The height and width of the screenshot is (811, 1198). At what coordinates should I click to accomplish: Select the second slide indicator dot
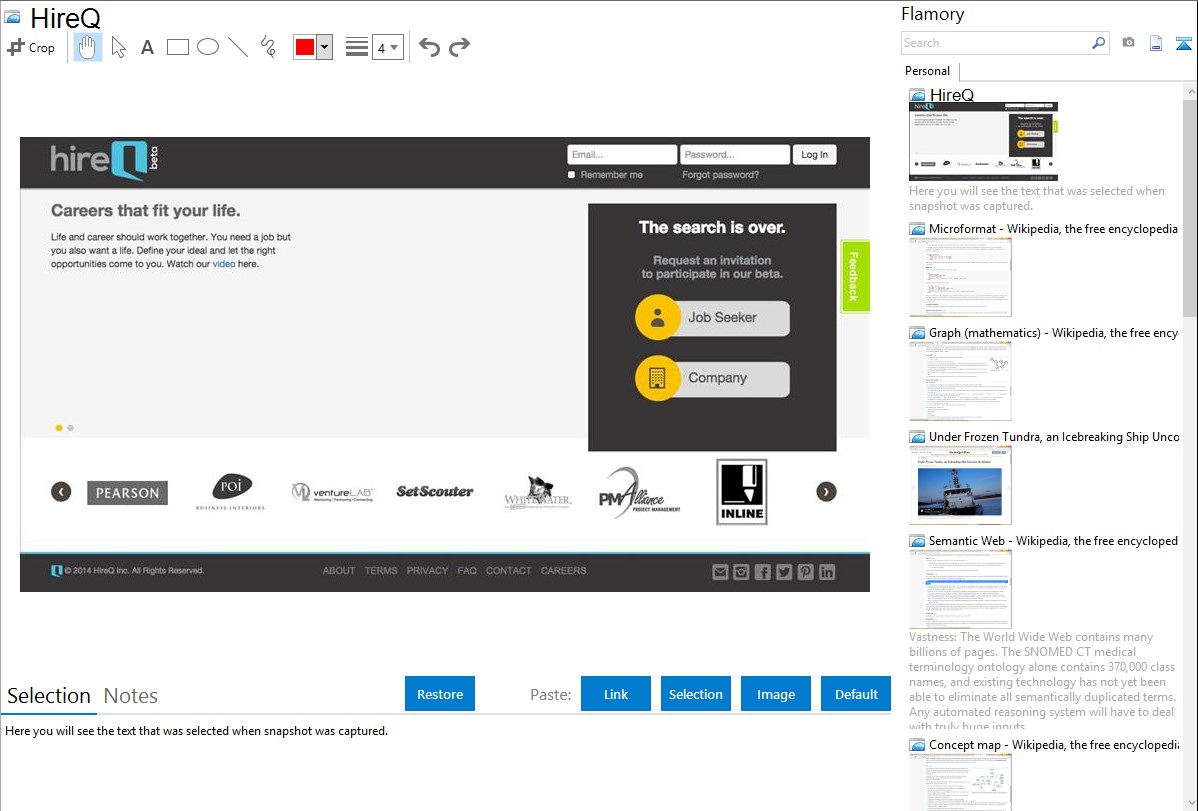[70, 428]
